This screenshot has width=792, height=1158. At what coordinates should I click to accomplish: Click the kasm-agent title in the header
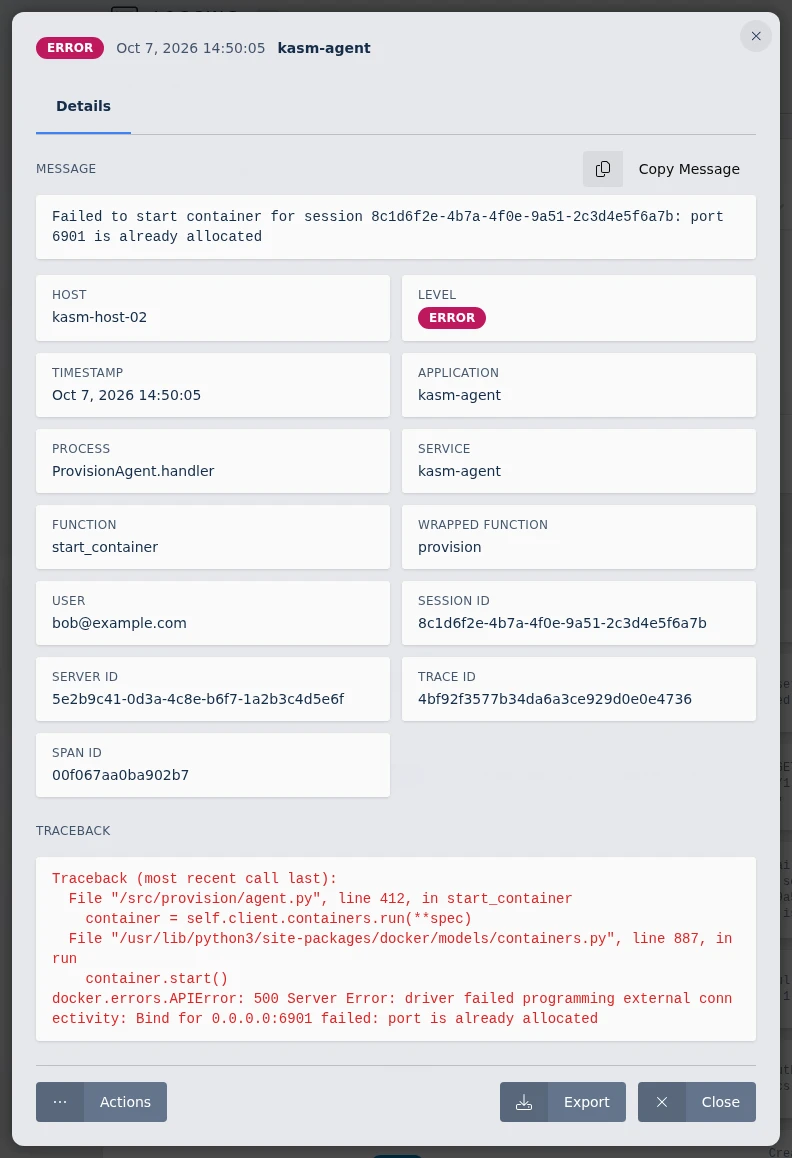click(324, 48)
